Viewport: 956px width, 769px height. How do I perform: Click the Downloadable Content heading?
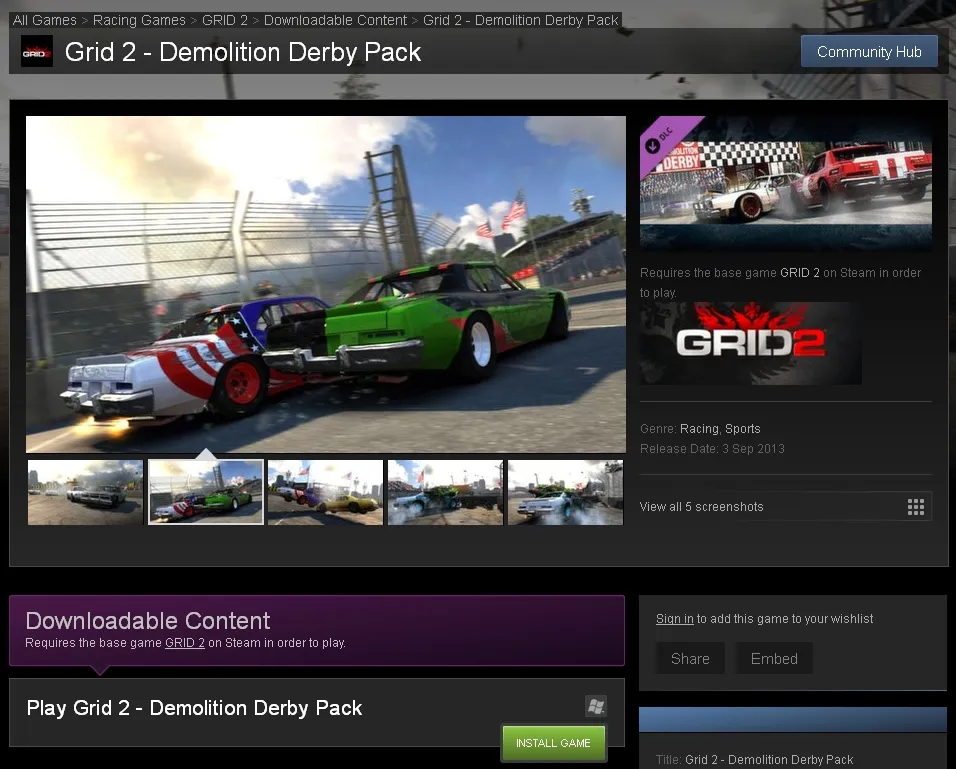click(x=148, y=621)
